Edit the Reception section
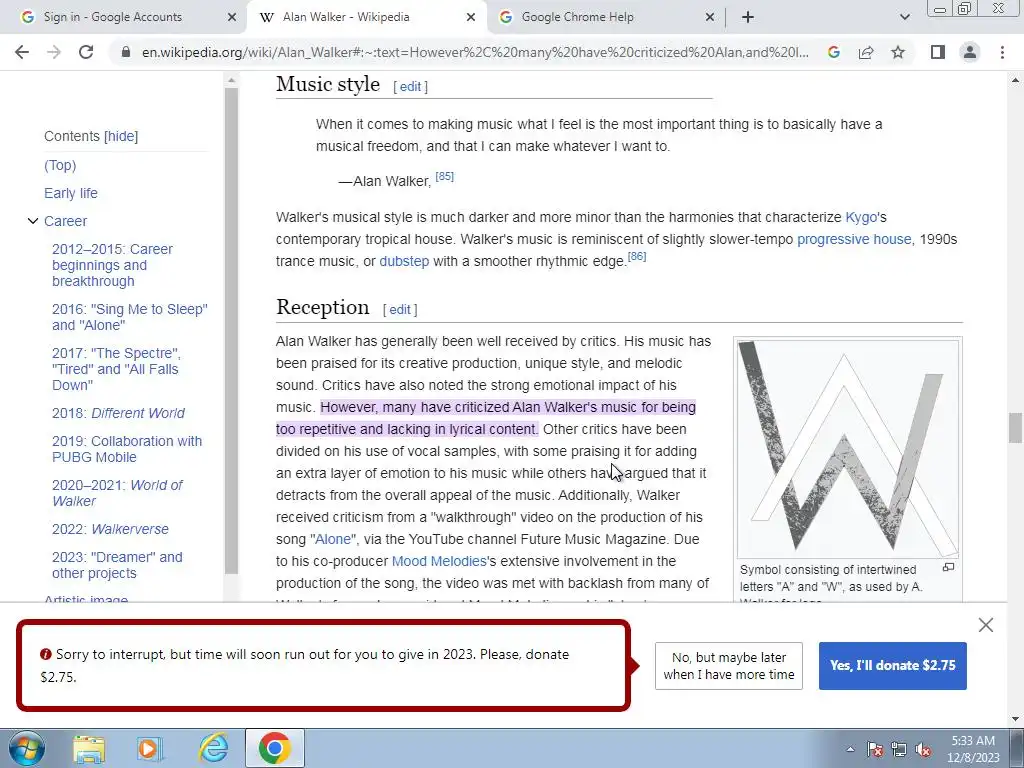 point(400,310)
